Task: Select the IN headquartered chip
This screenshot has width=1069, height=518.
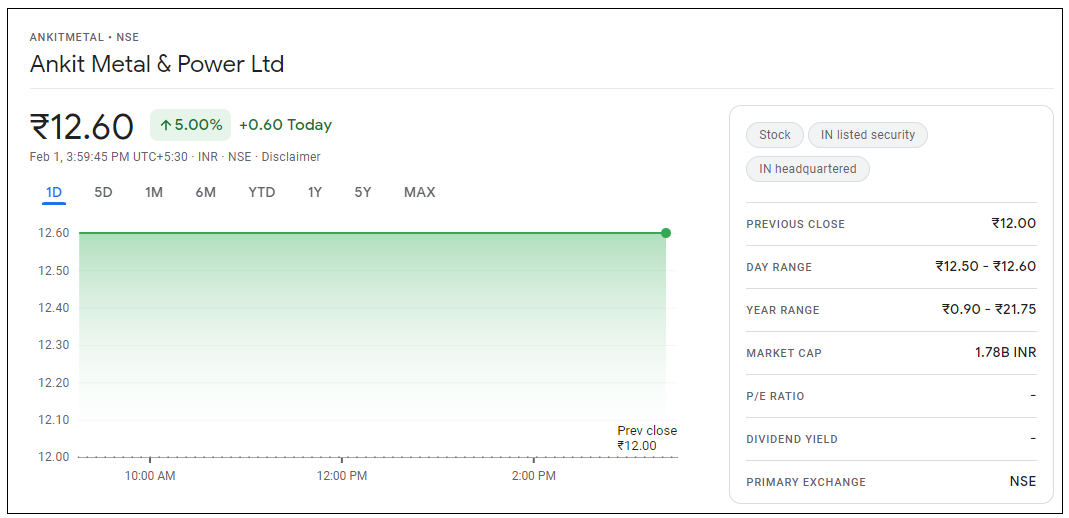Action: click(807, 169)
